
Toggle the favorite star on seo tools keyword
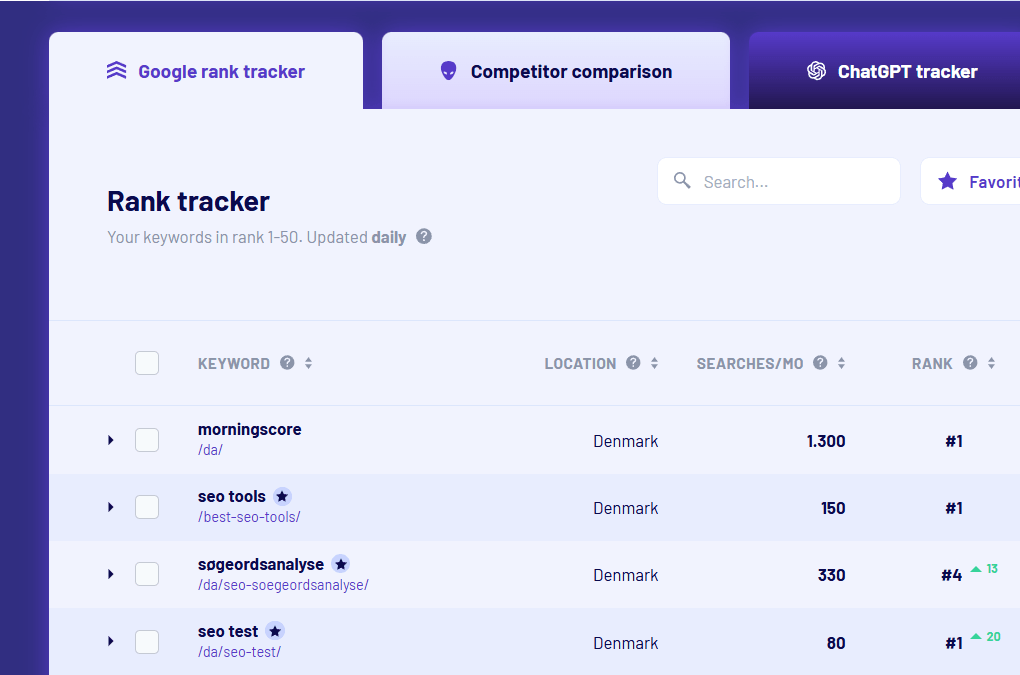(x=282, y=496)
